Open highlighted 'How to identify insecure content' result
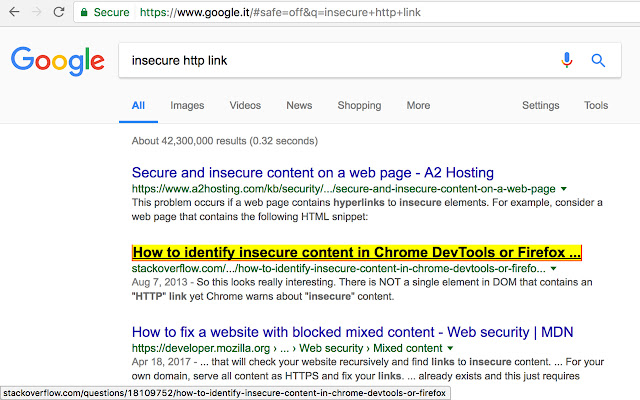 (x=357, y=253)
